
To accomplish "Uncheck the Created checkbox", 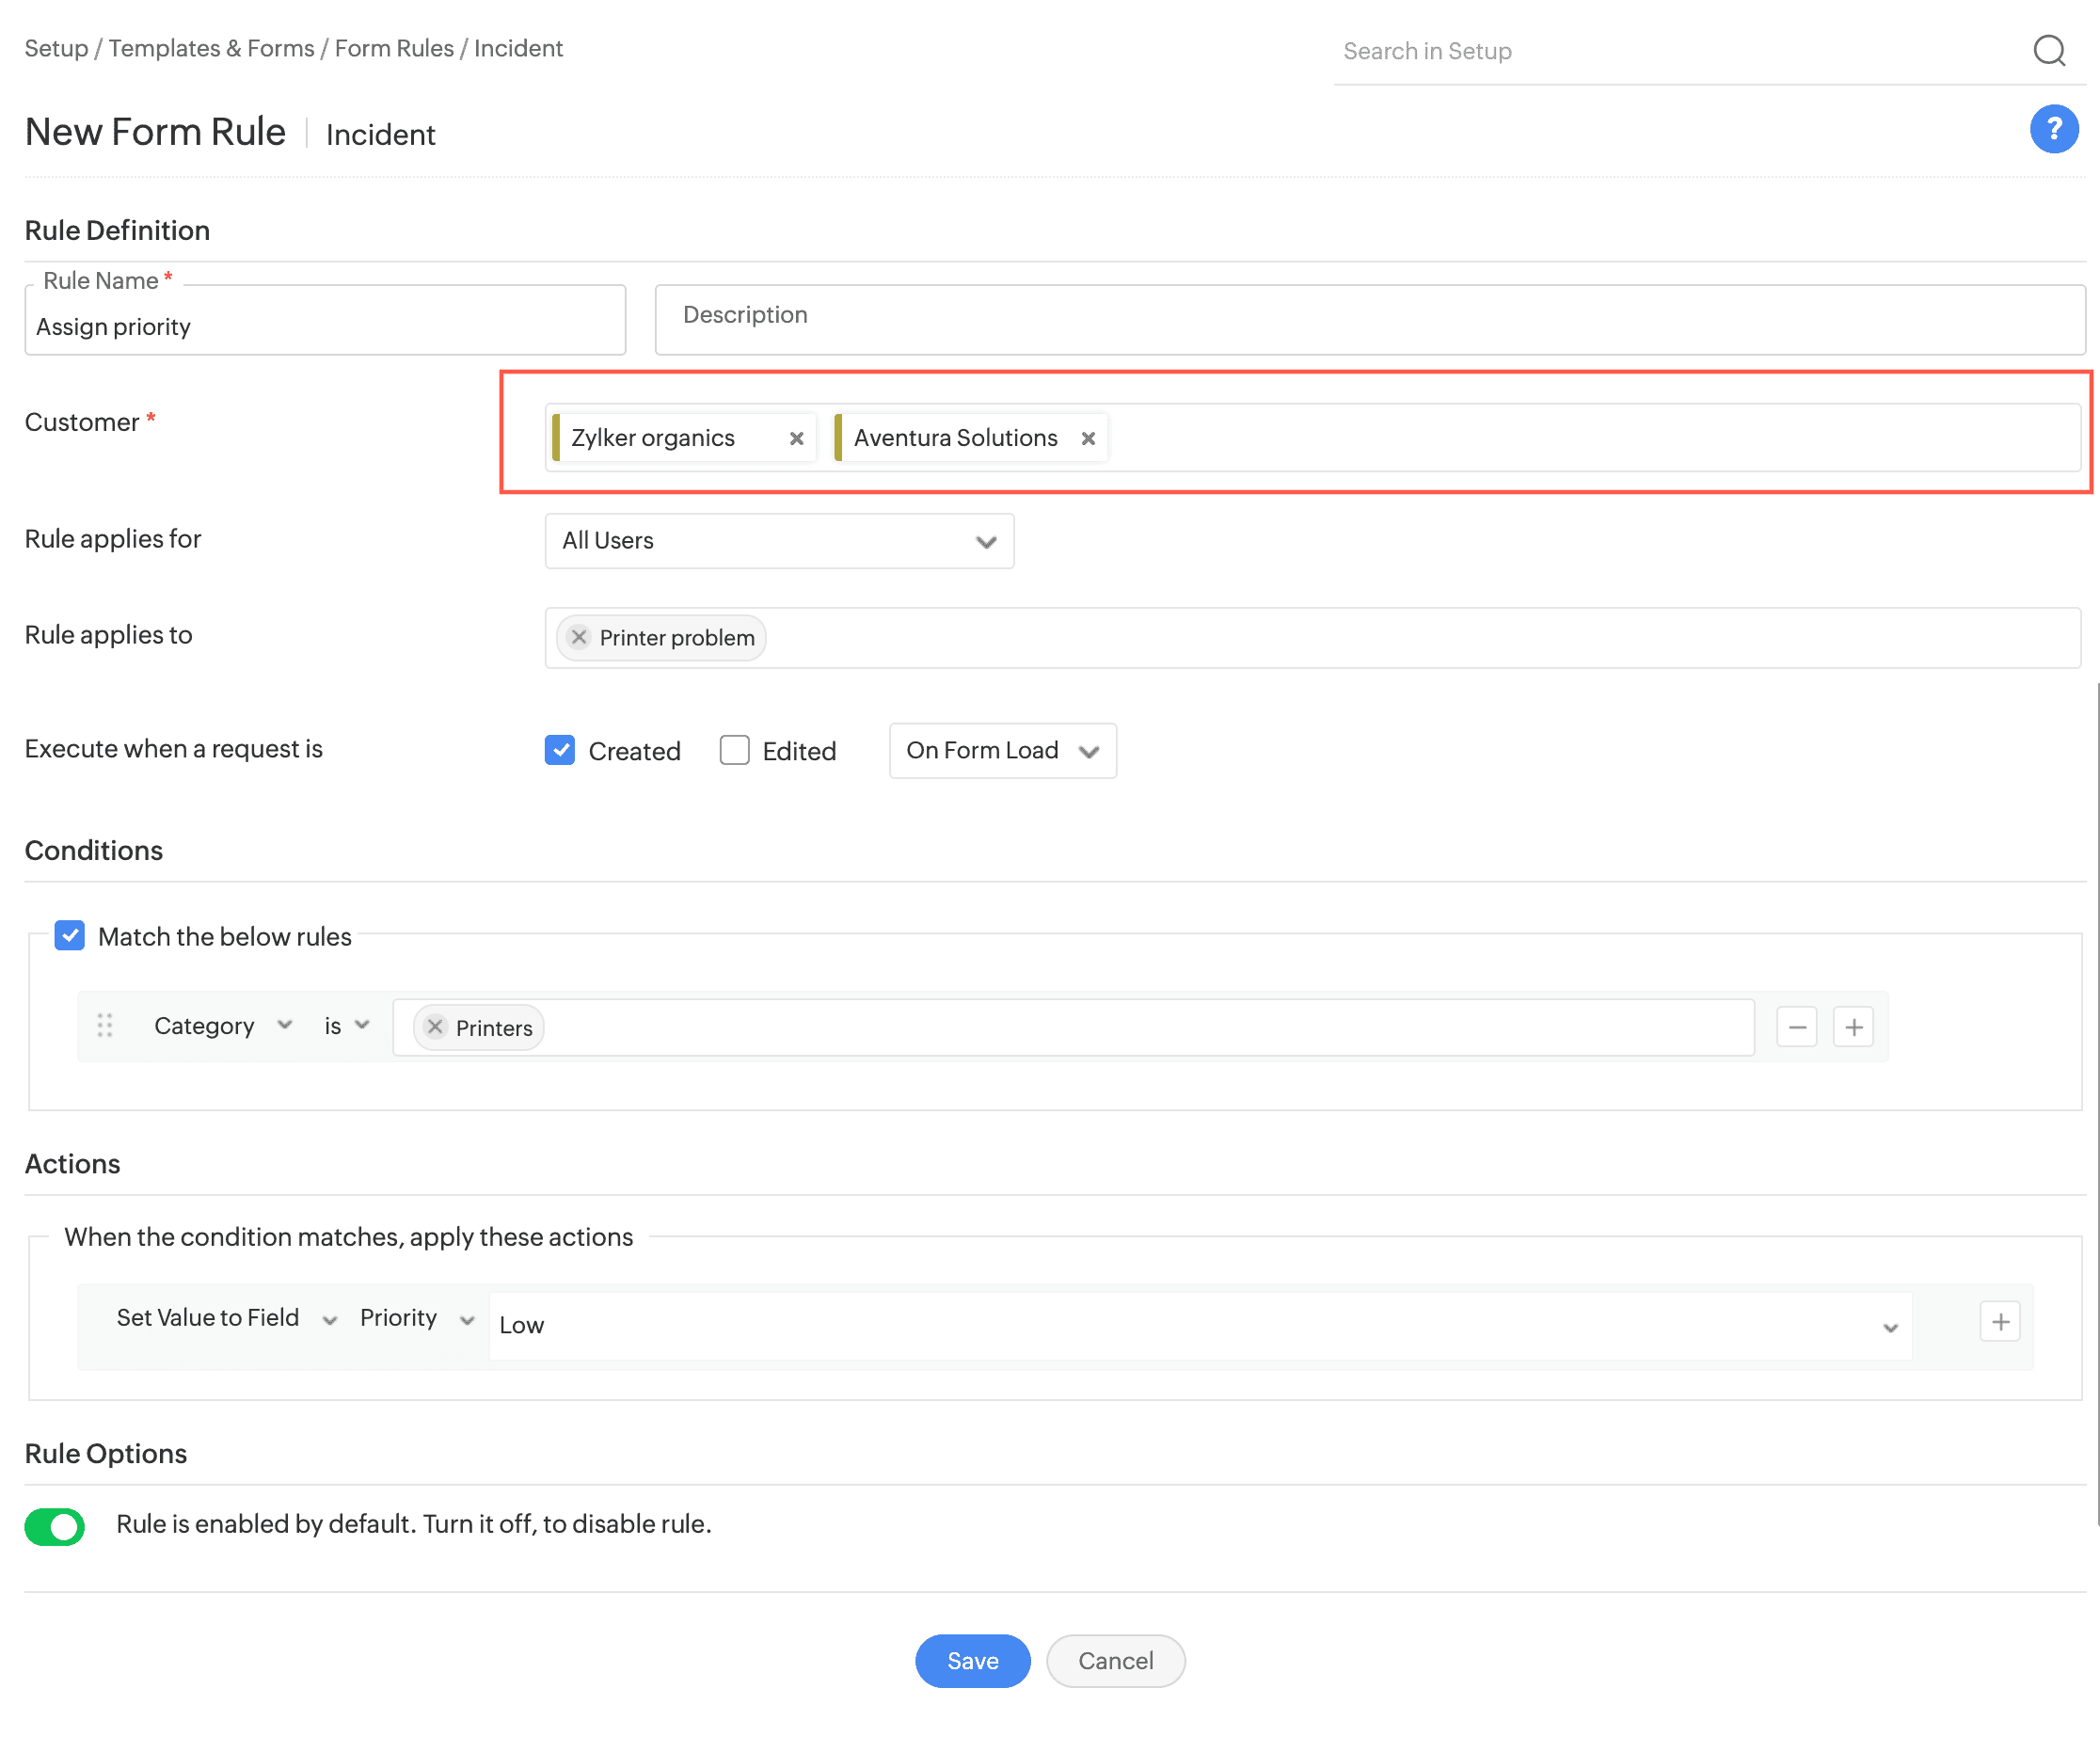I will coord(560,750).
